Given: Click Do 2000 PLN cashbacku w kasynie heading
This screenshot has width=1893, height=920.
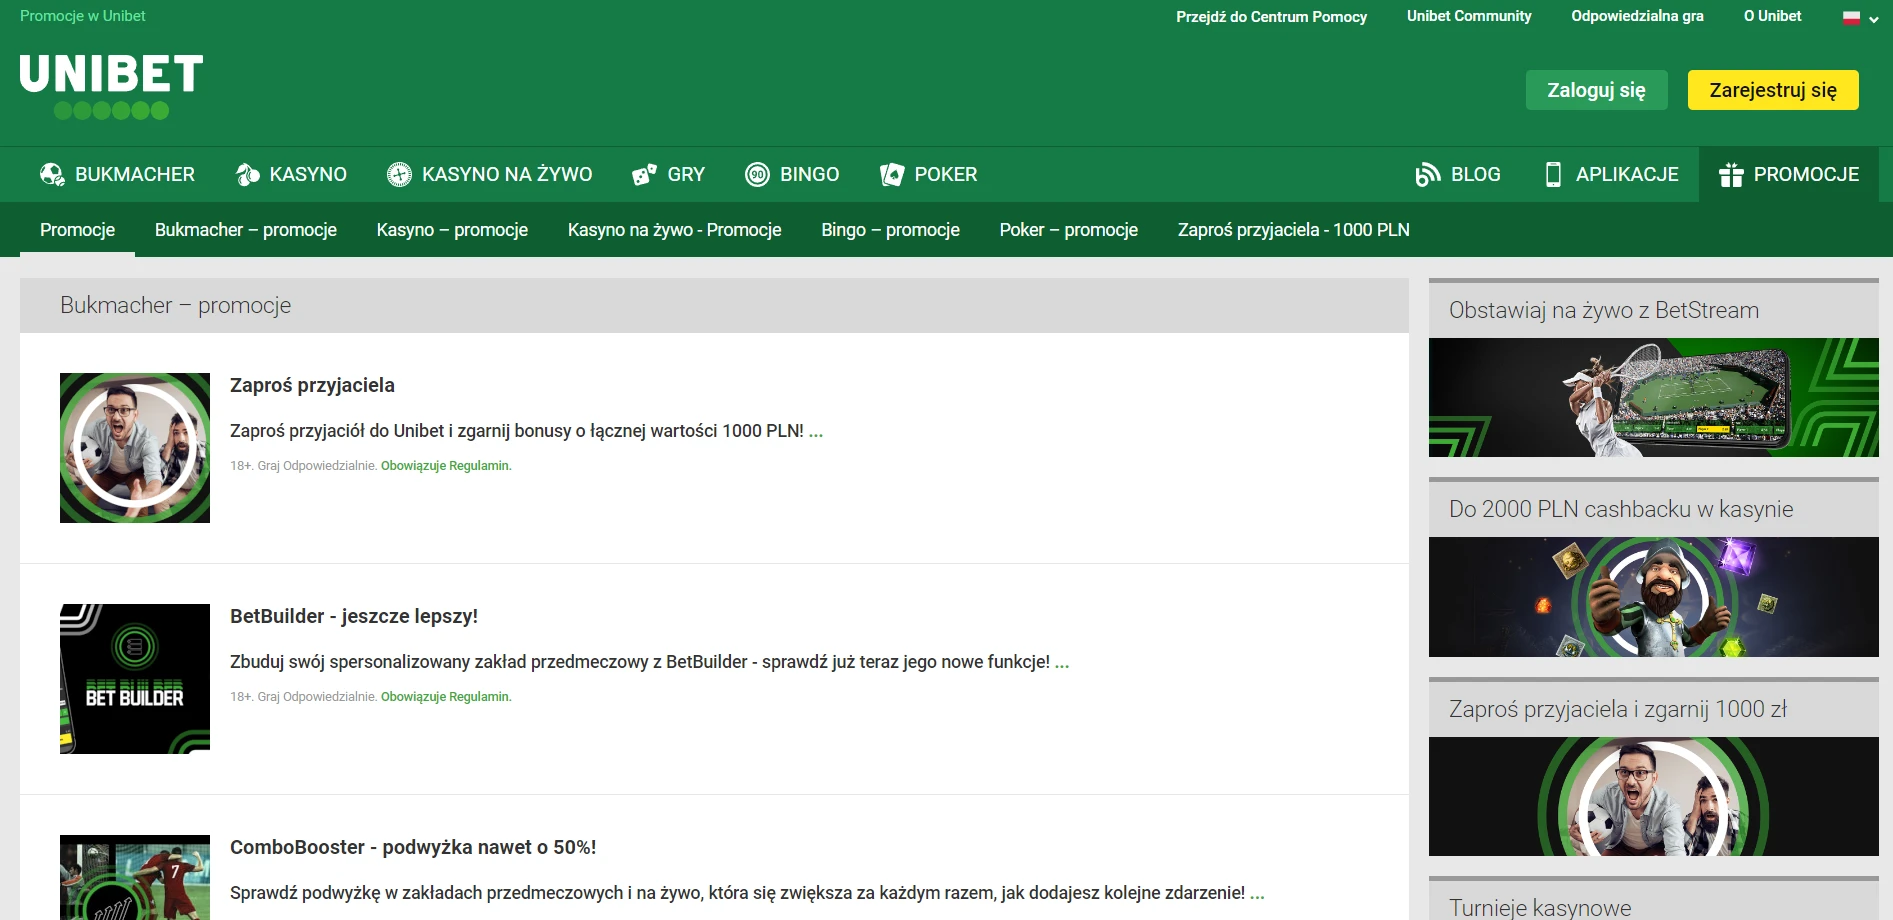Looking at the screenshot, I should click(1621, 509).
